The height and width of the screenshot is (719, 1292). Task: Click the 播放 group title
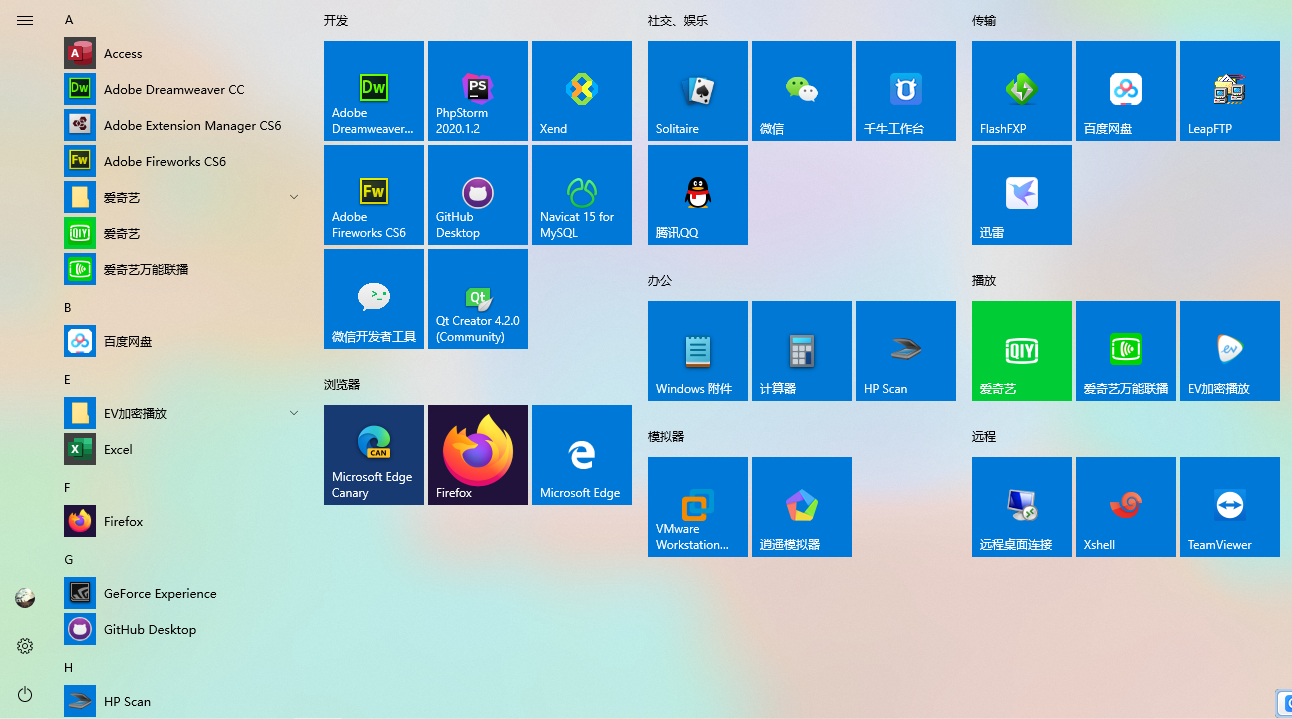click(x=984, y=280)
